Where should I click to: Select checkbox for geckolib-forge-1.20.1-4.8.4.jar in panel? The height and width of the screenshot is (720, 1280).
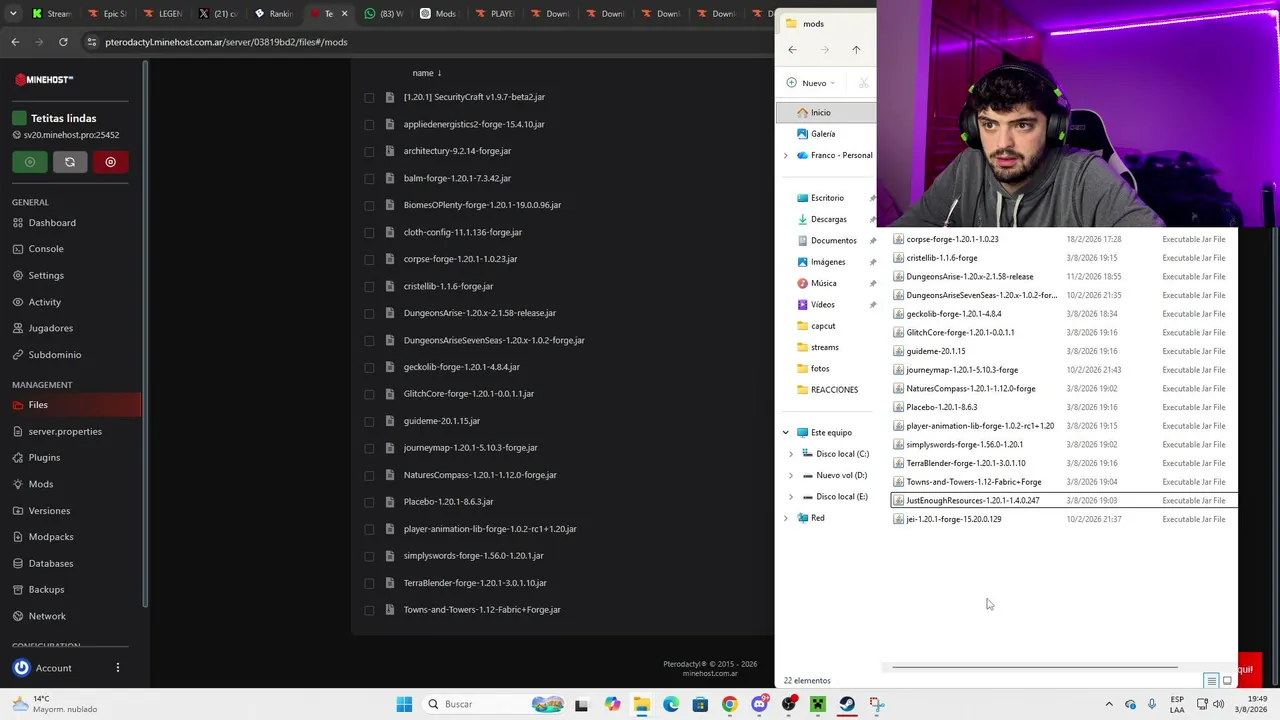click(x=369, y=368)
